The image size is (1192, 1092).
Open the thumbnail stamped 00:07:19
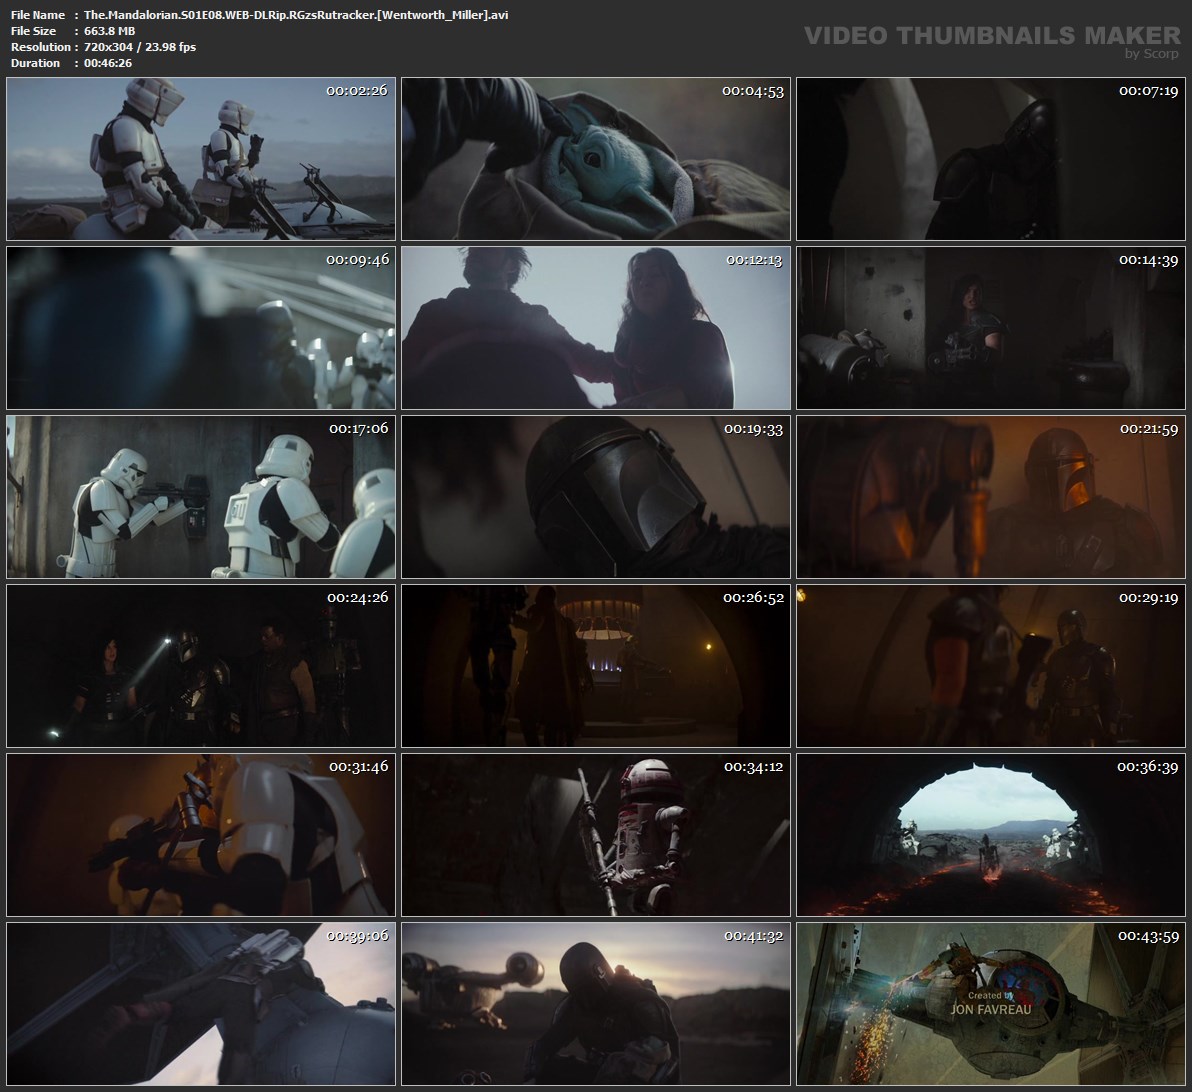991,159
